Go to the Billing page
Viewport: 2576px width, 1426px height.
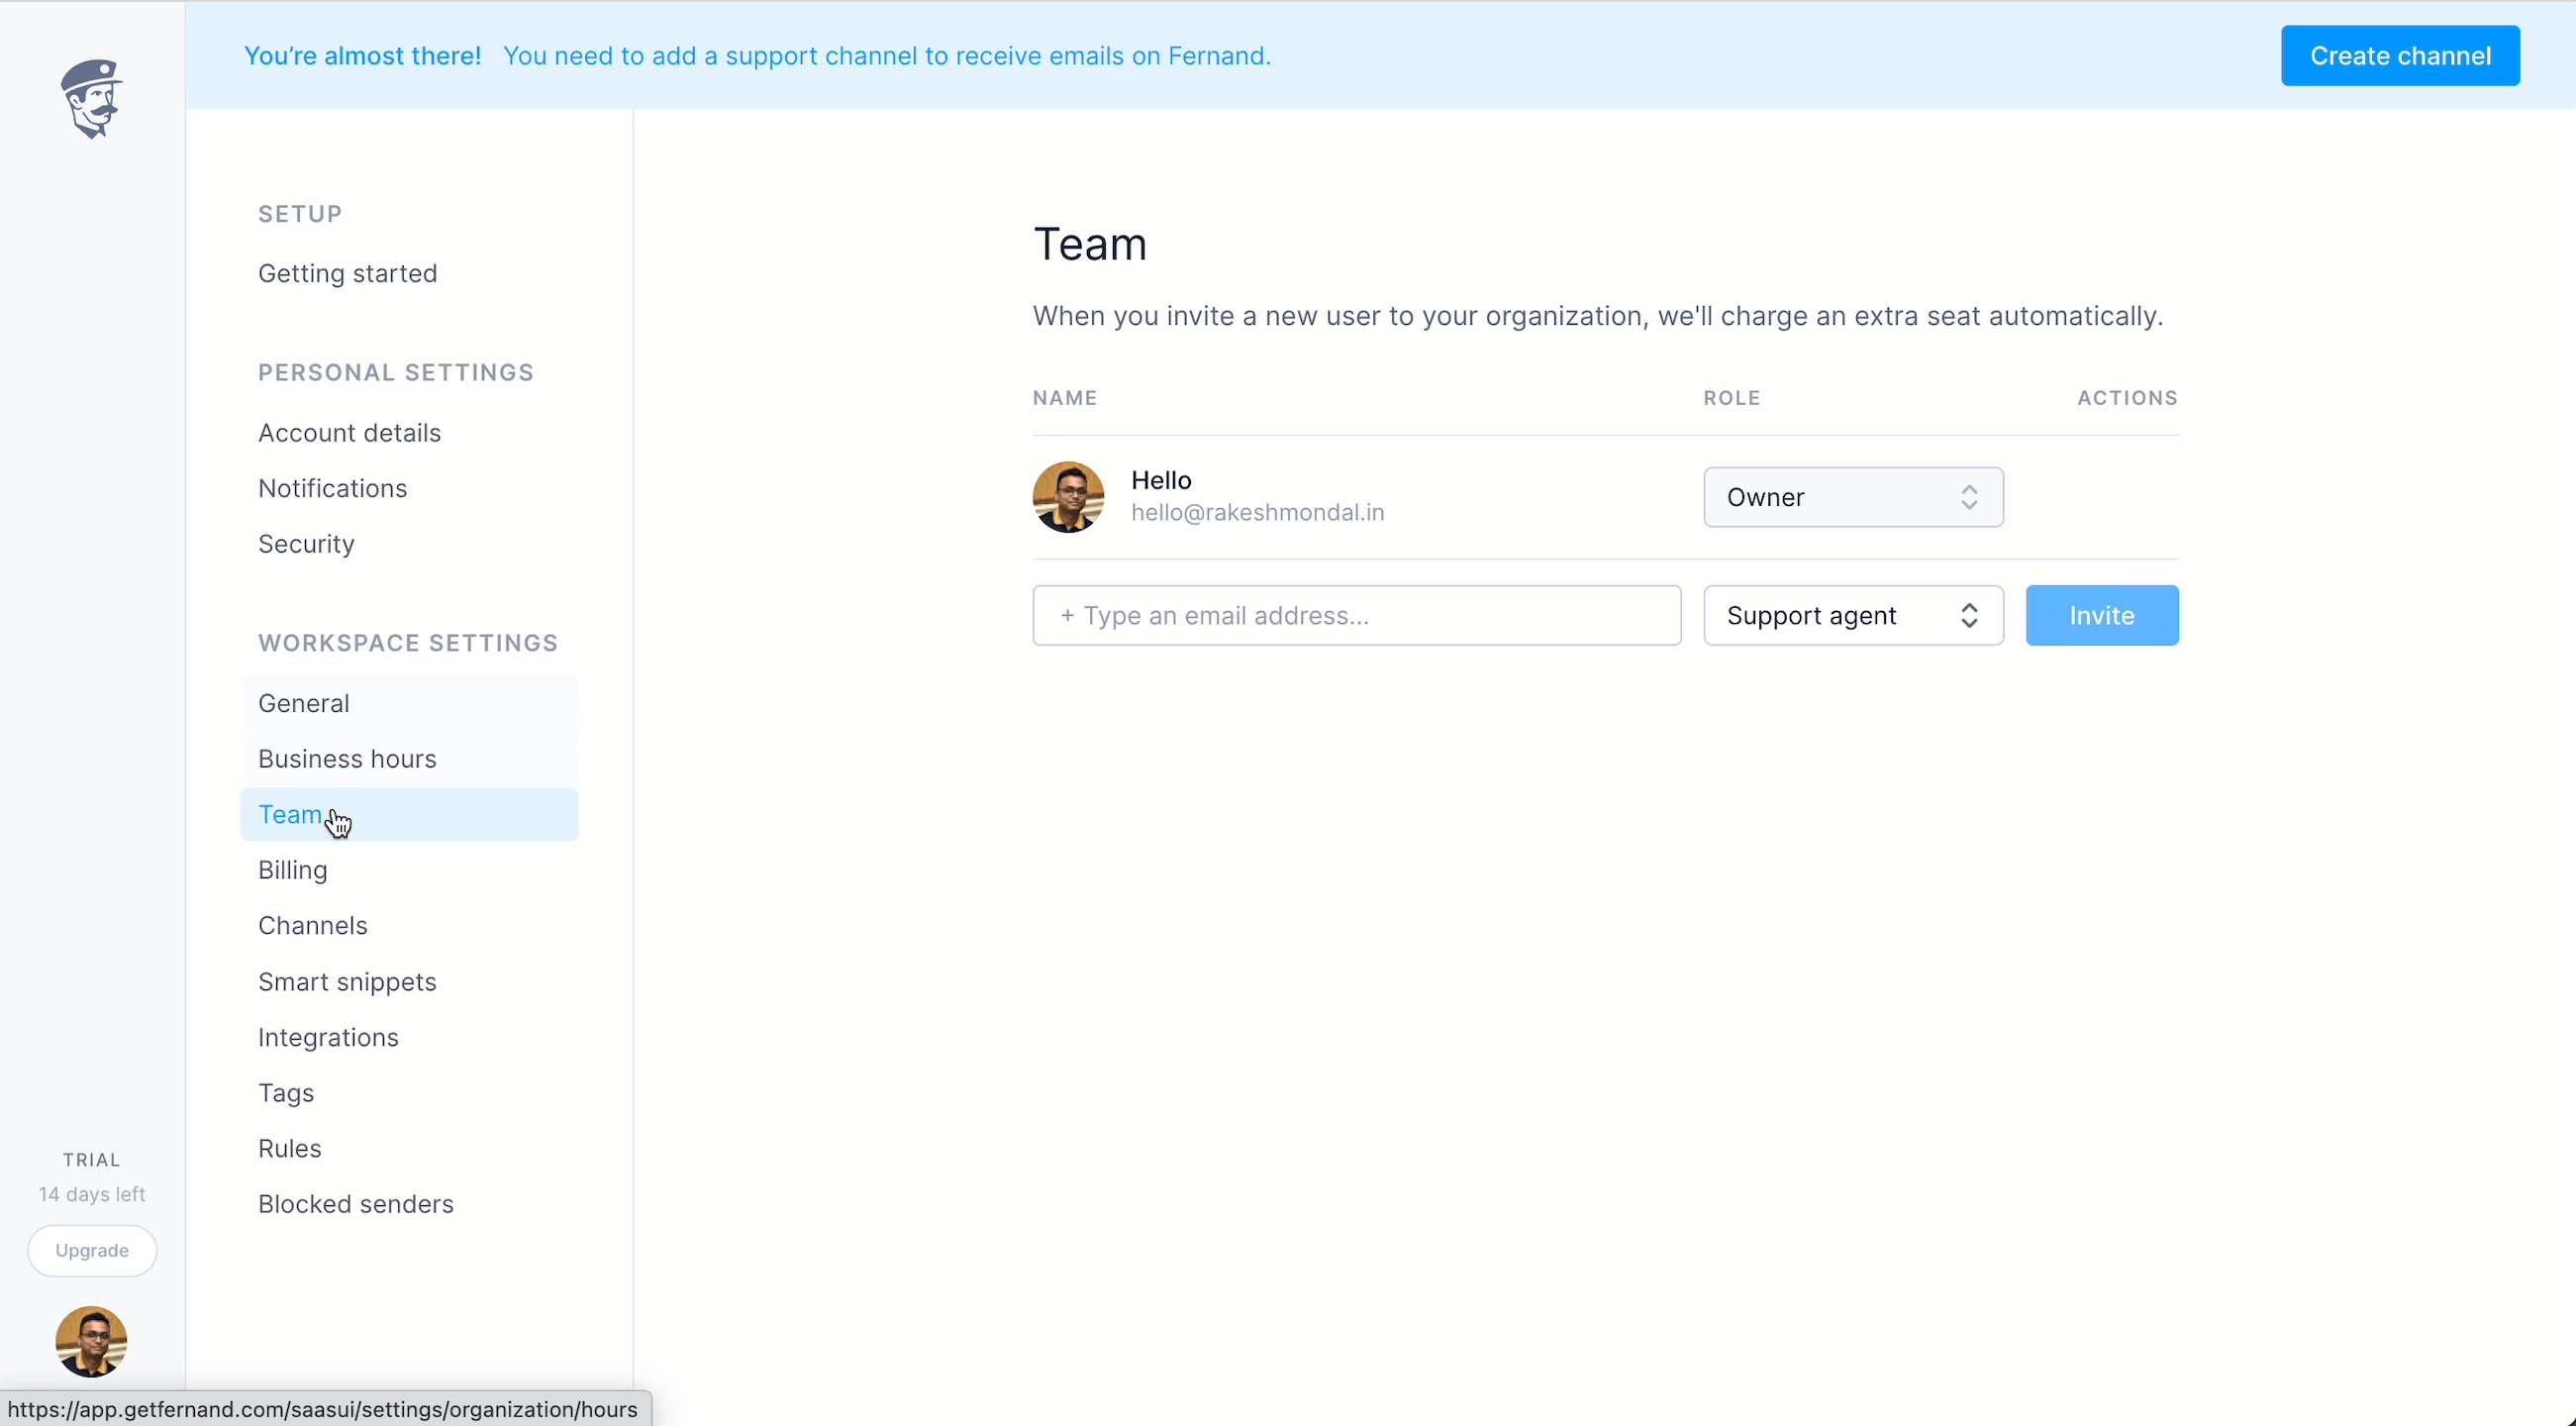pos(292,870)
